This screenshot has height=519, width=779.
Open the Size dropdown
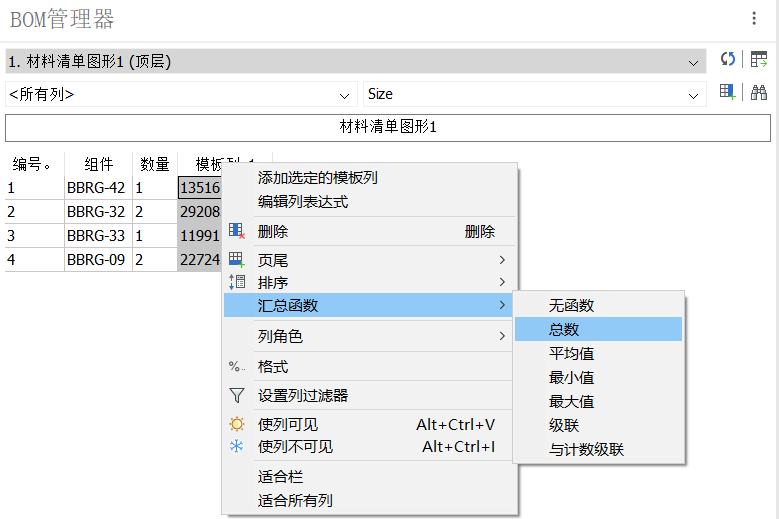point(534,94)
